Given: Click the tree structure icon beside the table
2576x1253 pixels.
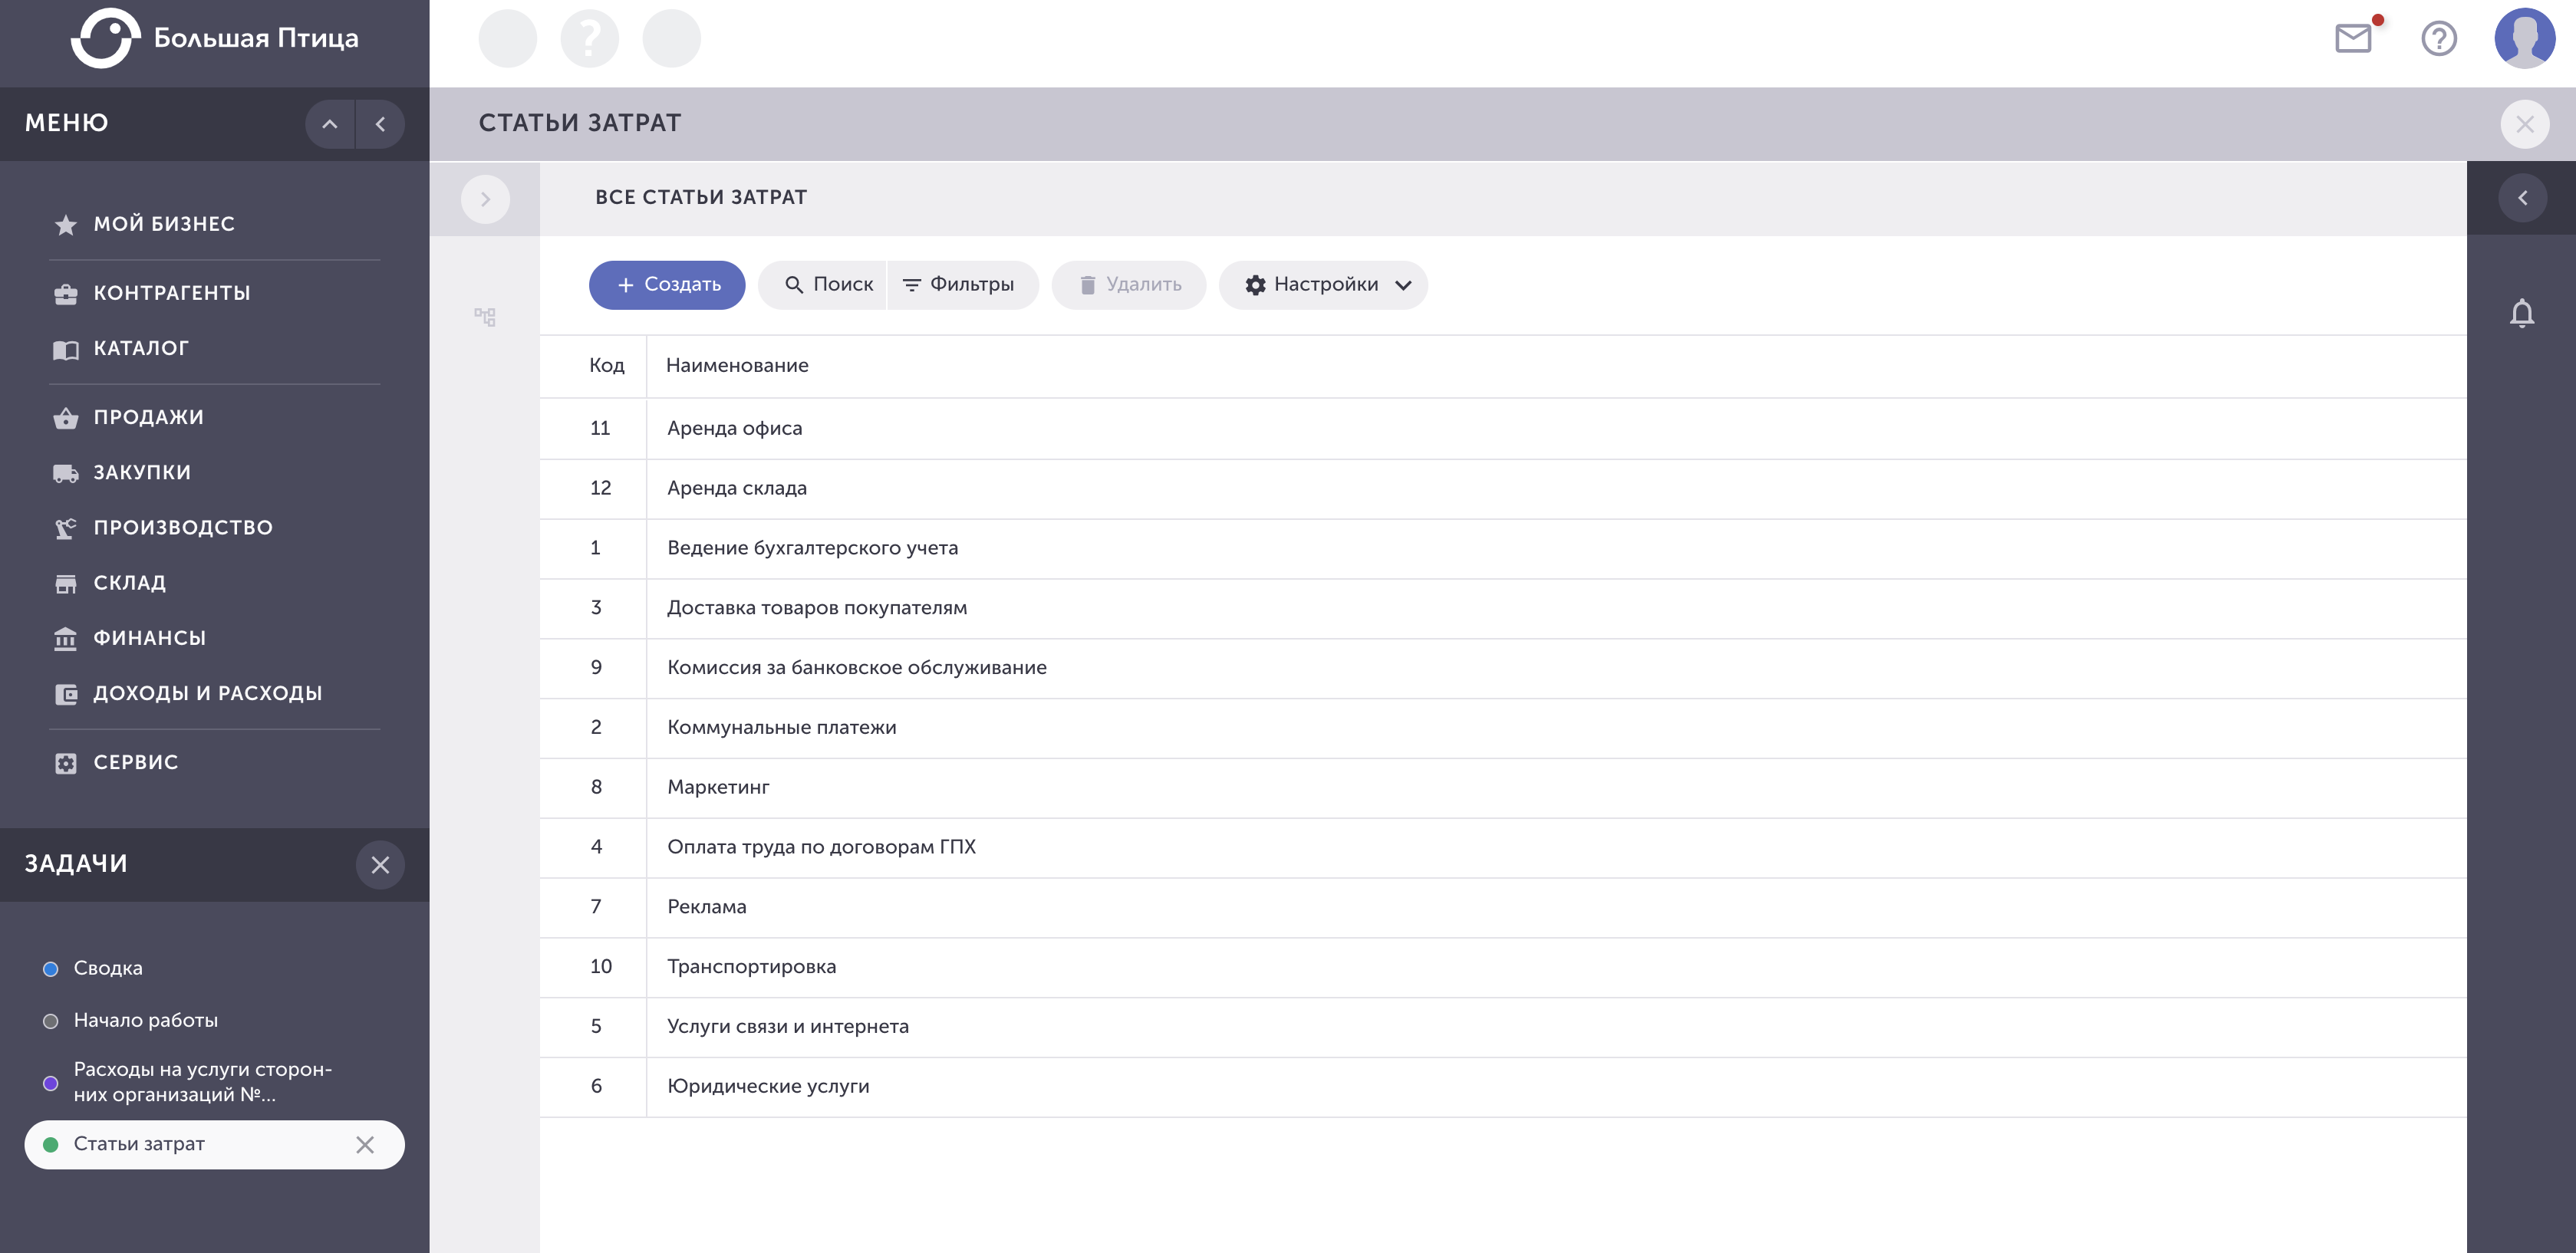Looking at the screenshot, I should coord(485,317).
